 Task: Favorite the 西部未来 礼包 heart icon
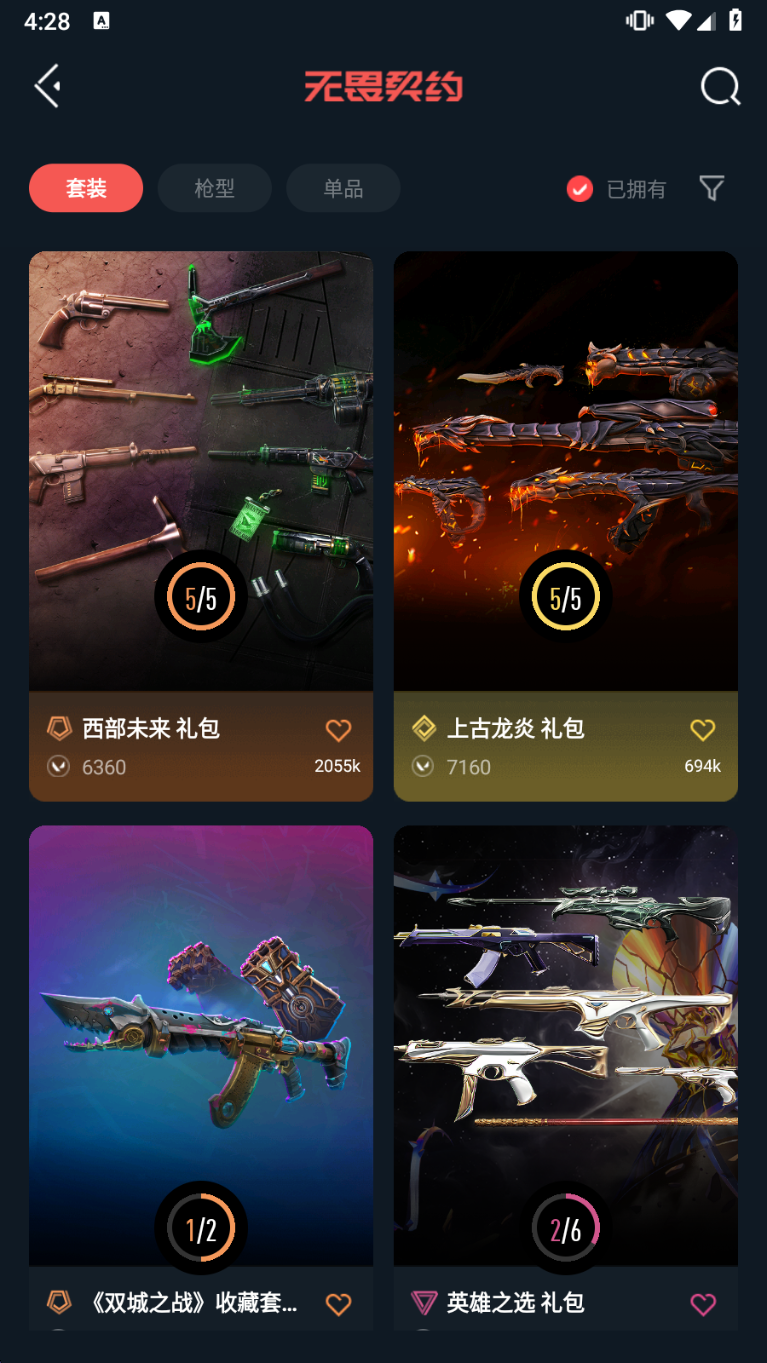[x=339, y=730]
